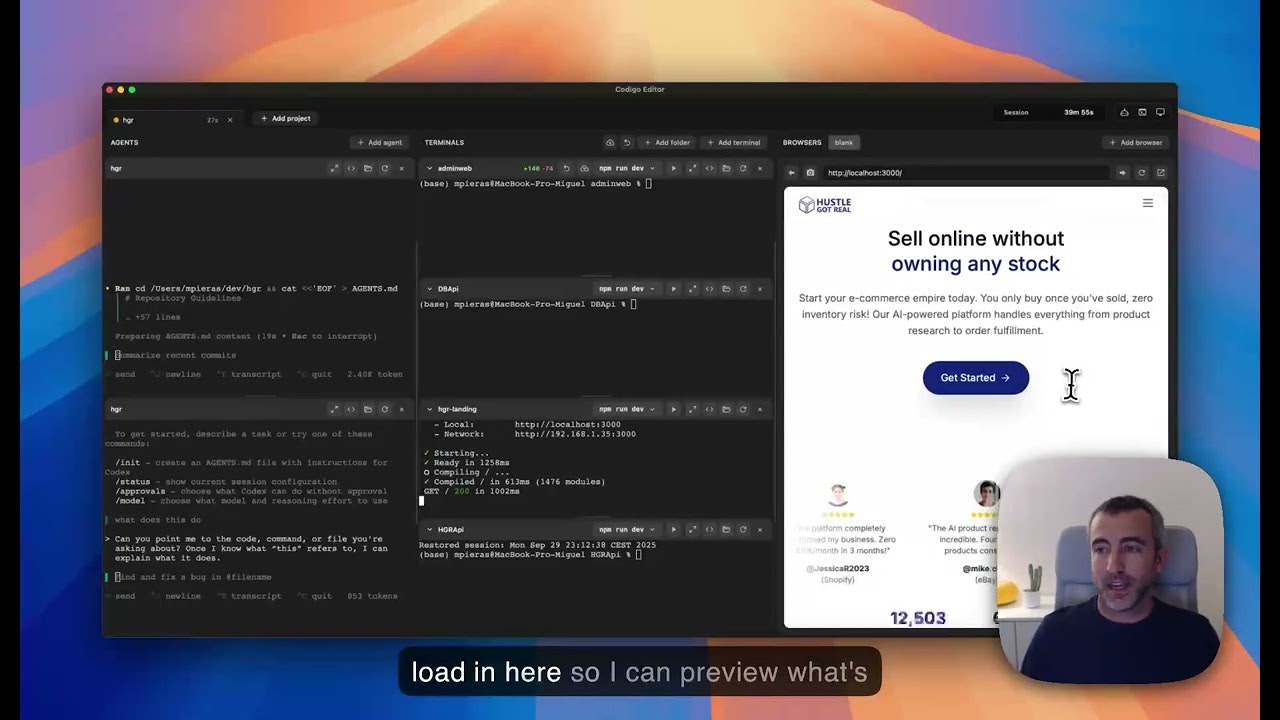Click Add agent button

[x=379, y=142]
